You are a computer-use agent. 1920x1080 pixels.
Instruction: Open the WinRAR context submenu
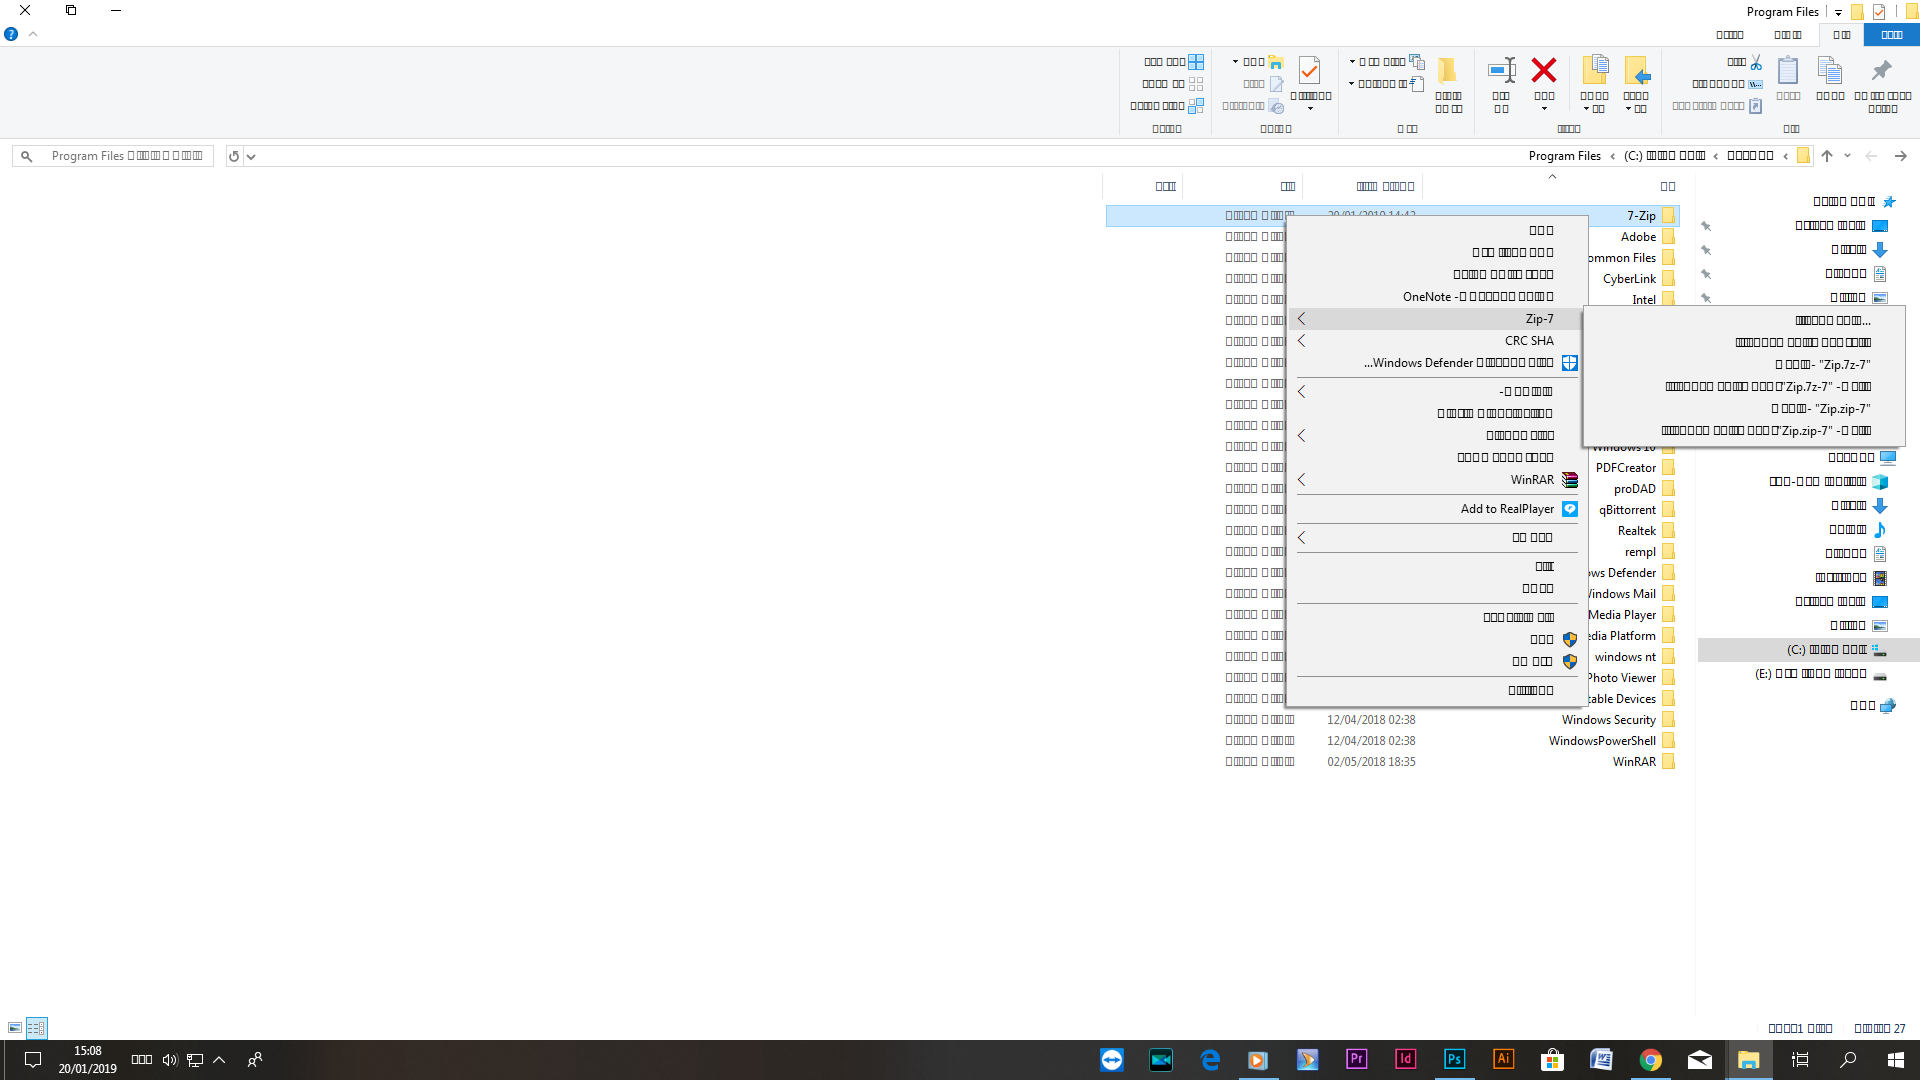click(1436, 480)
